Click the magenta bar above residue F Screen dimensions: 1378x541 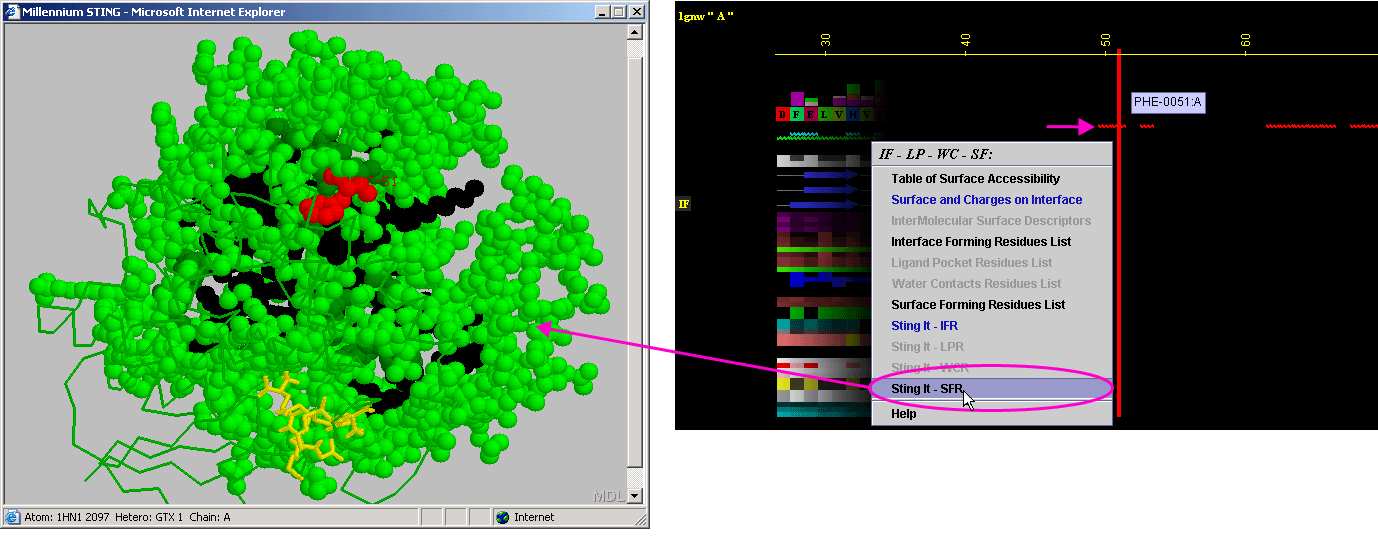[x=797, y=99]
